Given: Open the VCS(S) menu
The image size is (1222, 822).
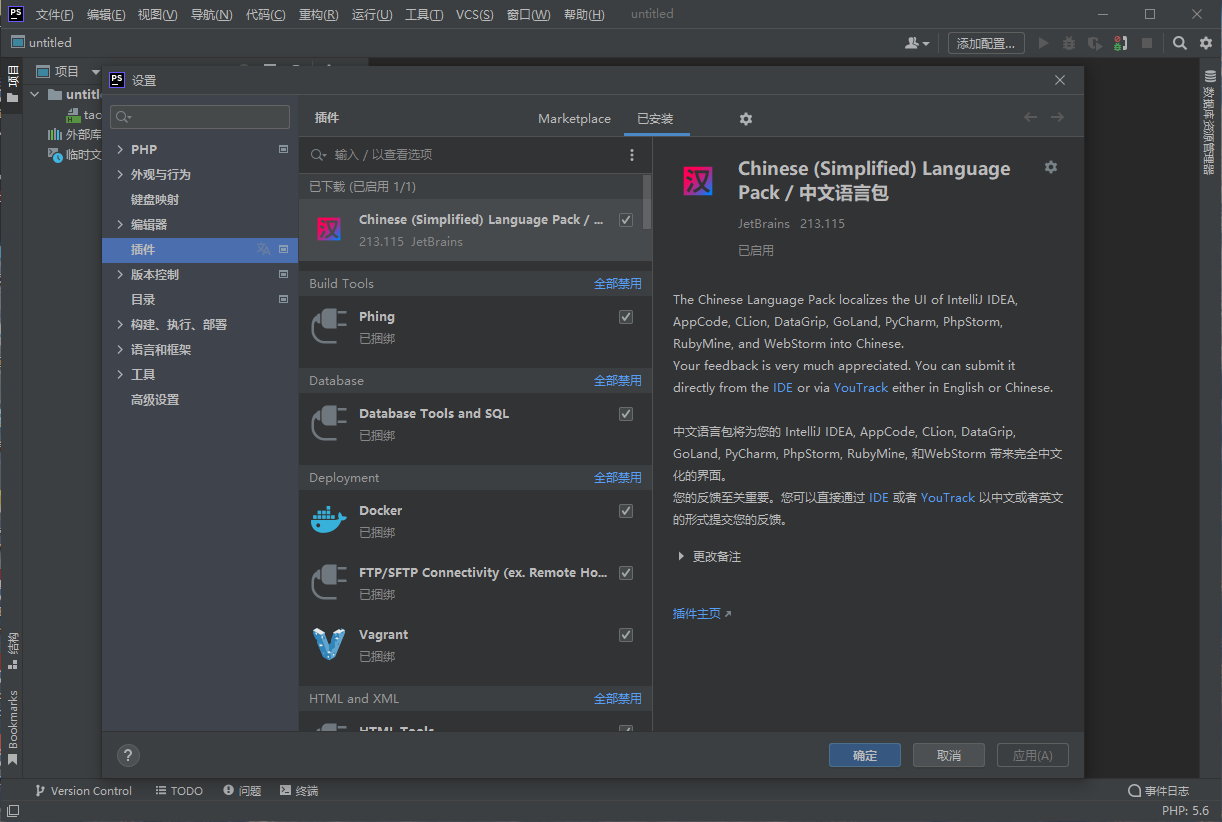Looking at the screenshot, I should point(474,15).
